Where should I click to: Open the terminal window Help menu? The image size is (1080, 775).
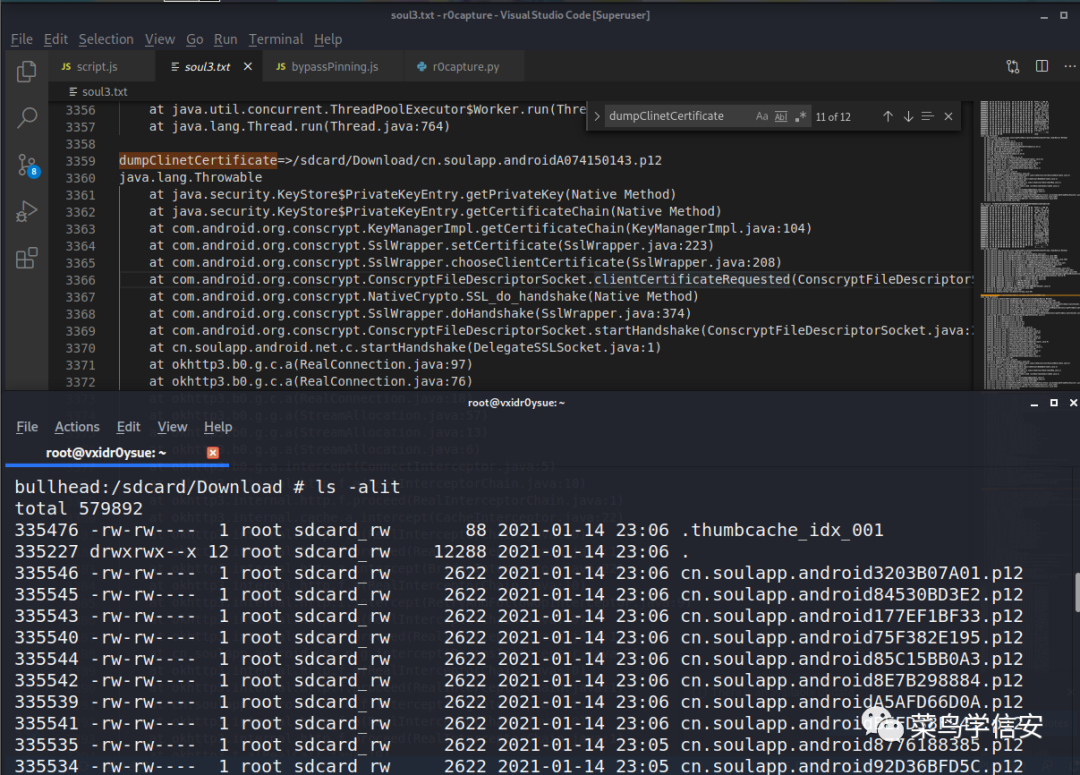coord(218,426)
